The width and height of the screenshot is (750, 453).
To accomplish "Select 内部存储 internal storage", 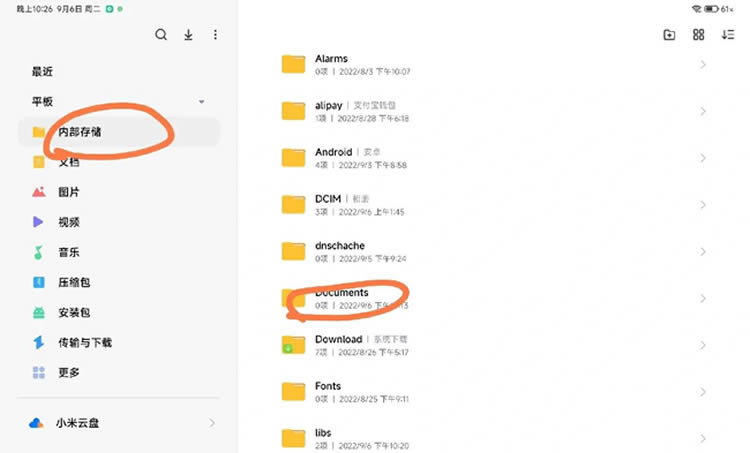I will click(80, 132).
